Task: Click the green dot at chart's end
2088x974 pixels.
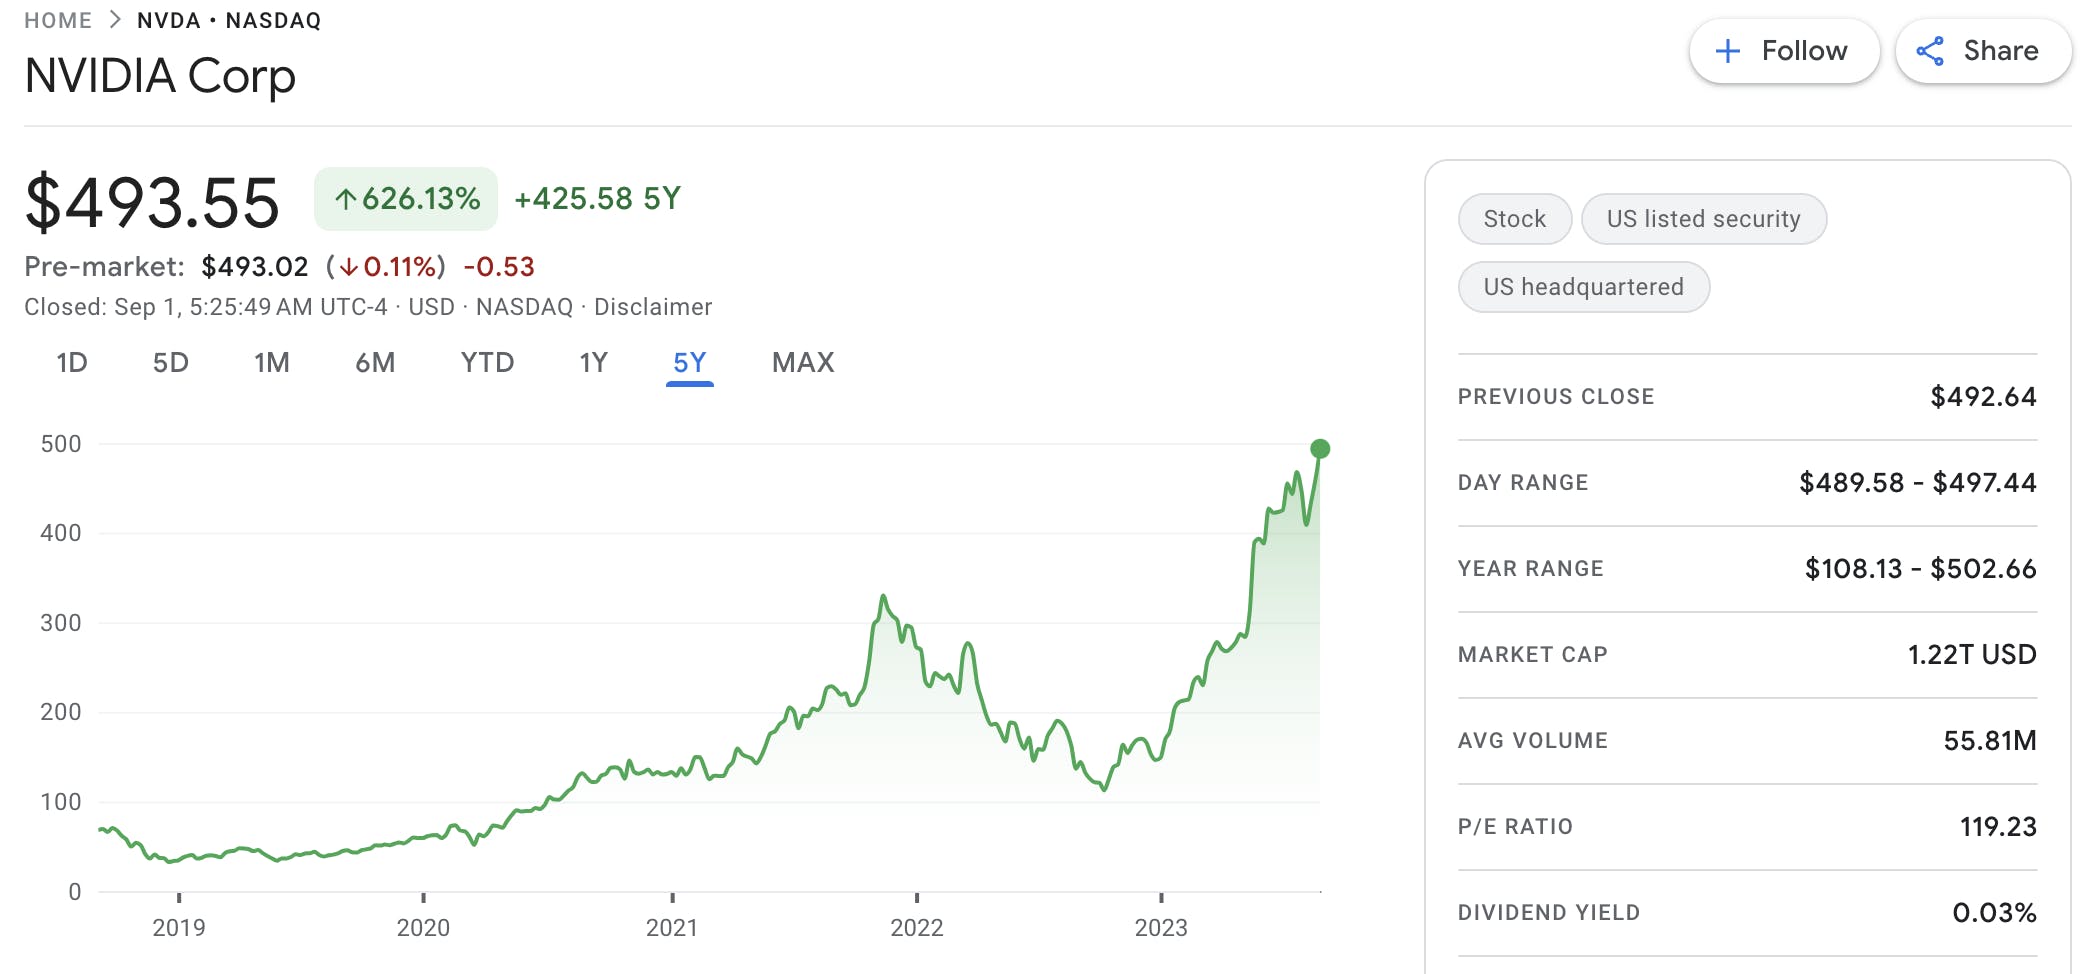Action: (x=1320, y=448)
